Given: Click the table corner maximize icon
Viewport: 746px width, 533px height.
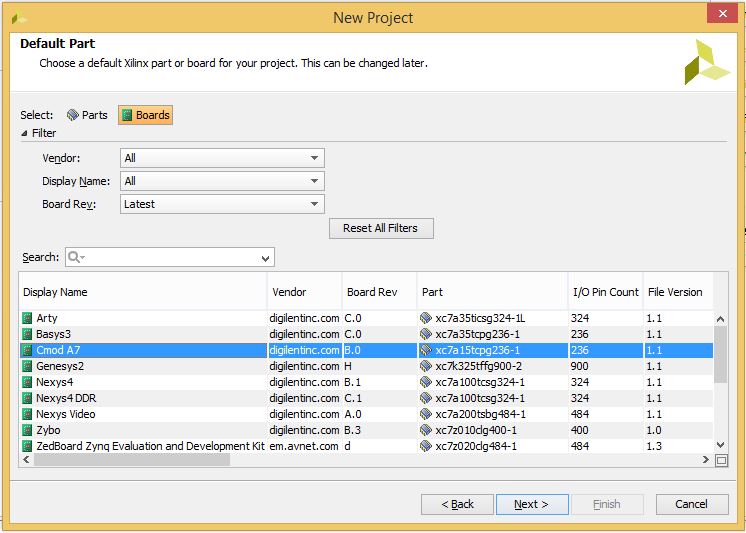Looking at the screenshot, I should (x=721, y=460).
